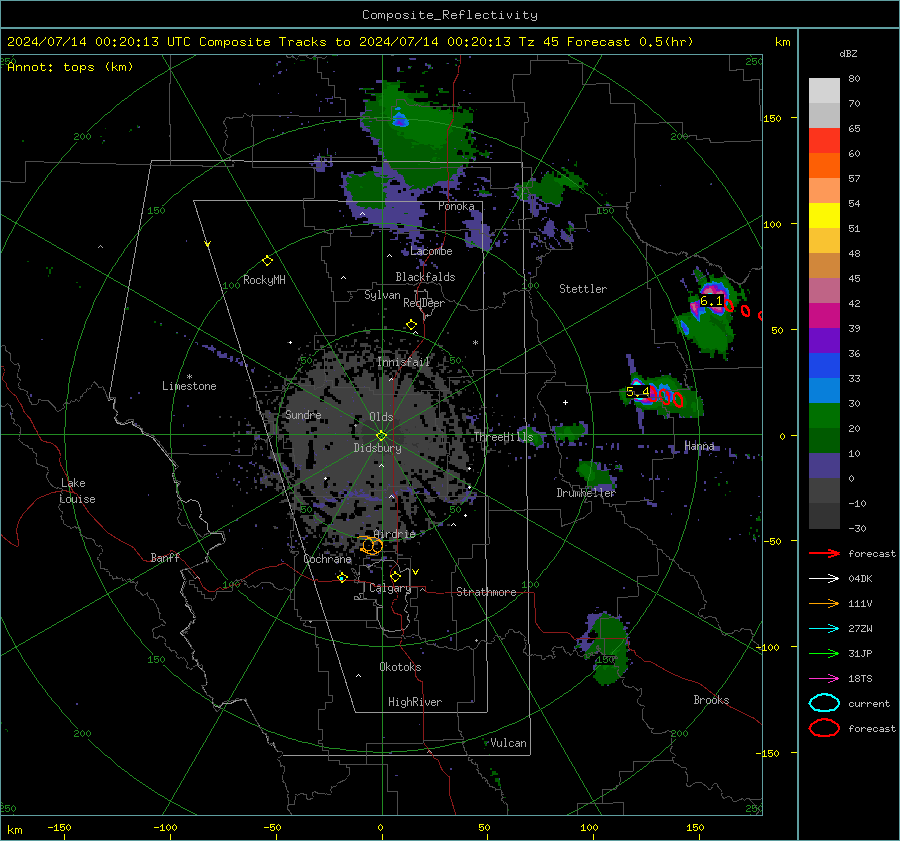Image resolution: width=900 pixels, height=841 pixels.
Task: Click the Olds city label
Action: (381, 417)
